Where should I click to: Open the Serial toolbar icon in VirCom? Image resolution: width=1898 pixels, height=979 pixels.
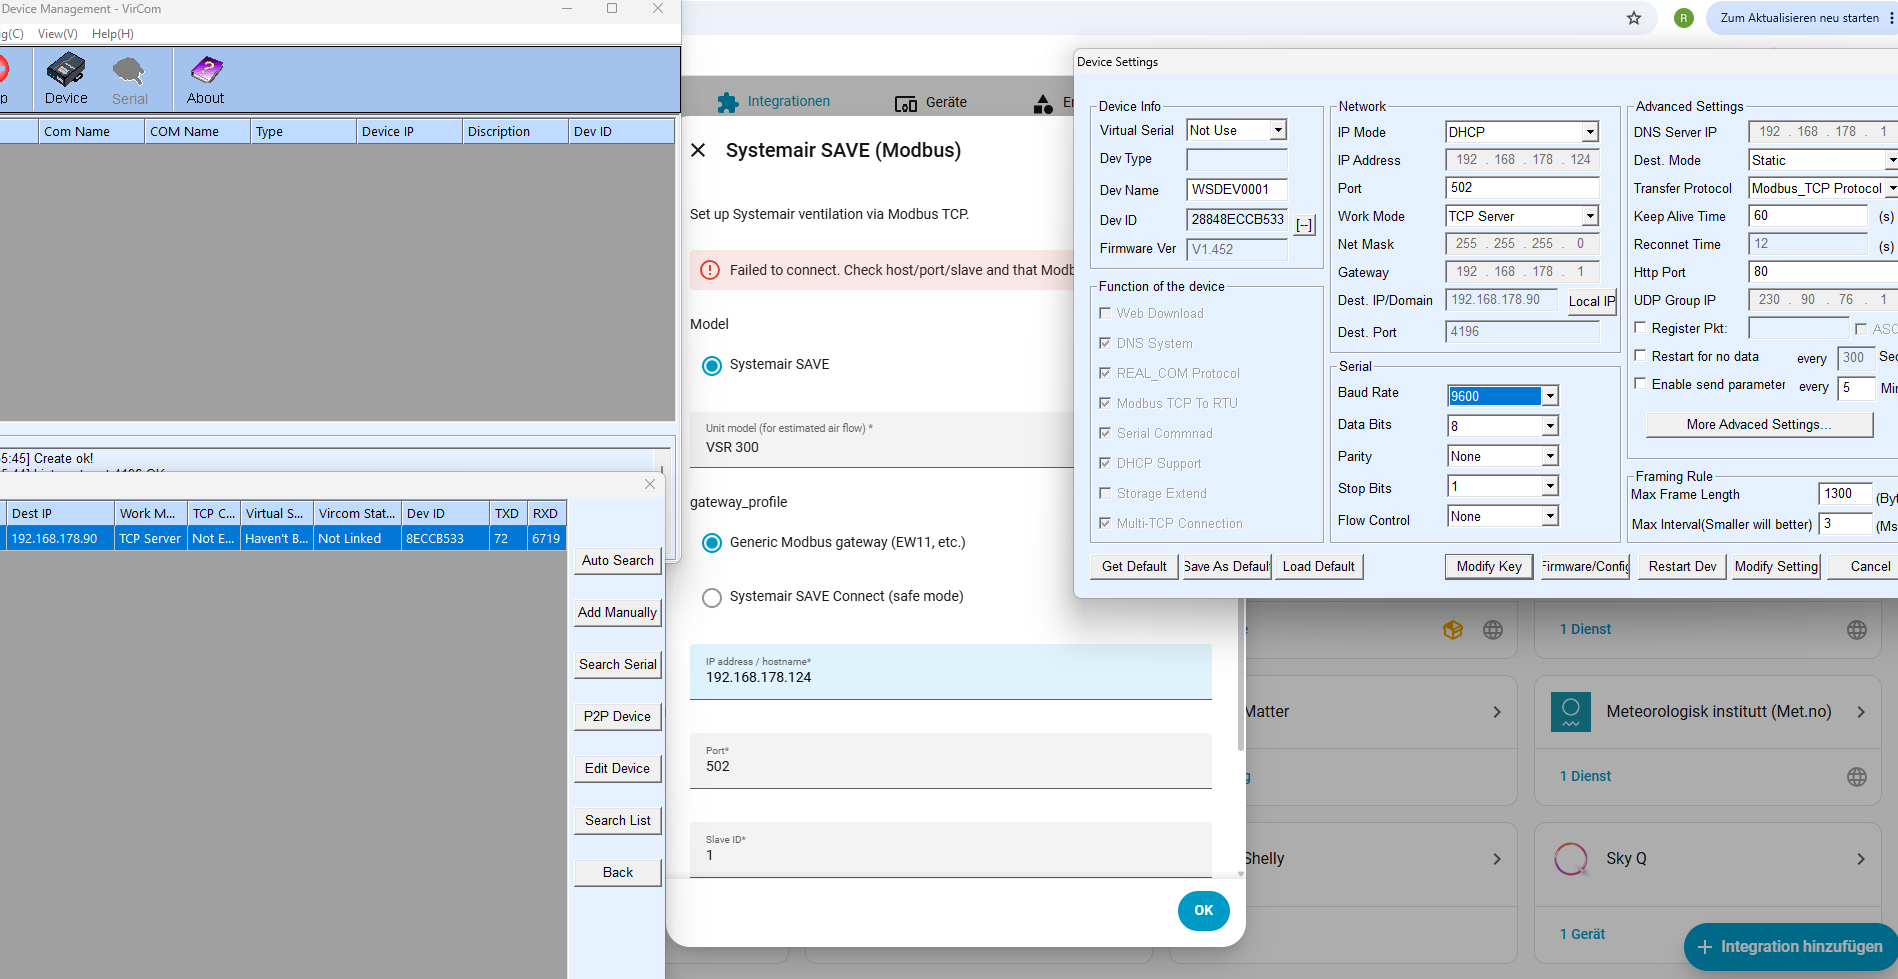[129, 80]
